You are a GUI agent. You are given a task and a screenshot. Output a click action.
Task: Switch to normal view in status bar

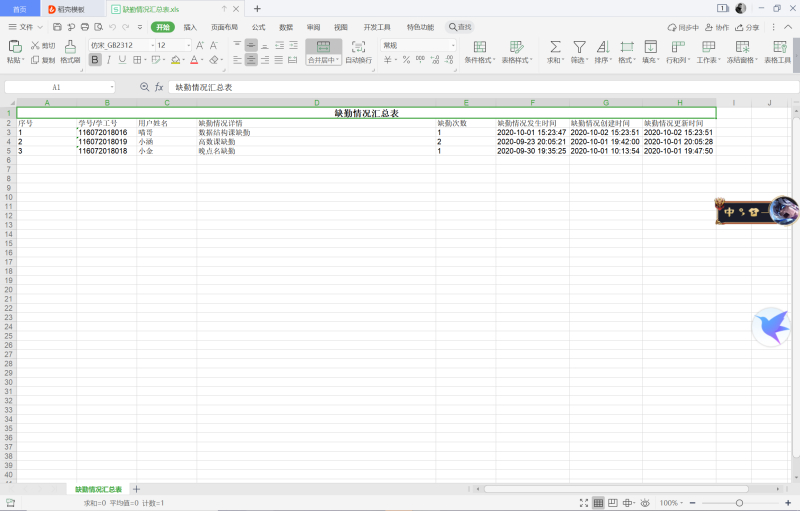tap(598, 503)
